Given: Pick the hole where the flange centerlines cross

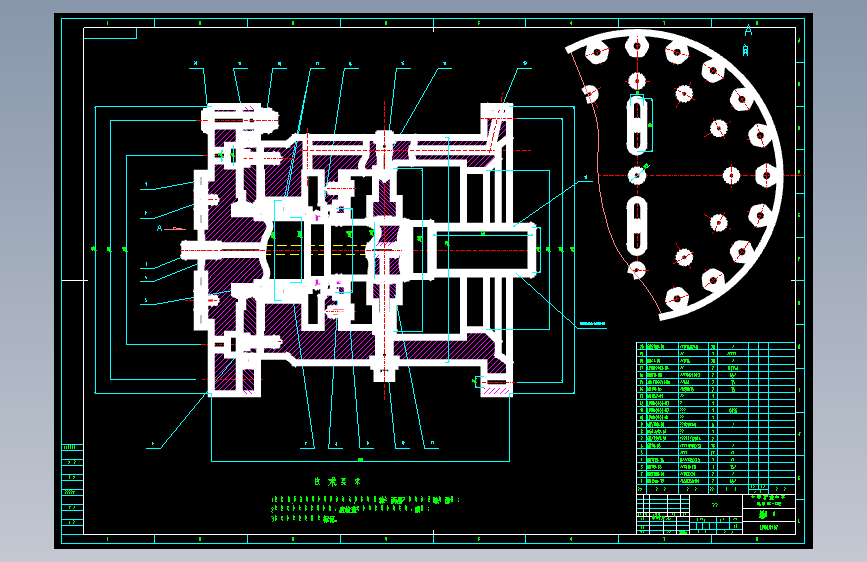Looking at the screenshot, I should [x=637, y=175].
